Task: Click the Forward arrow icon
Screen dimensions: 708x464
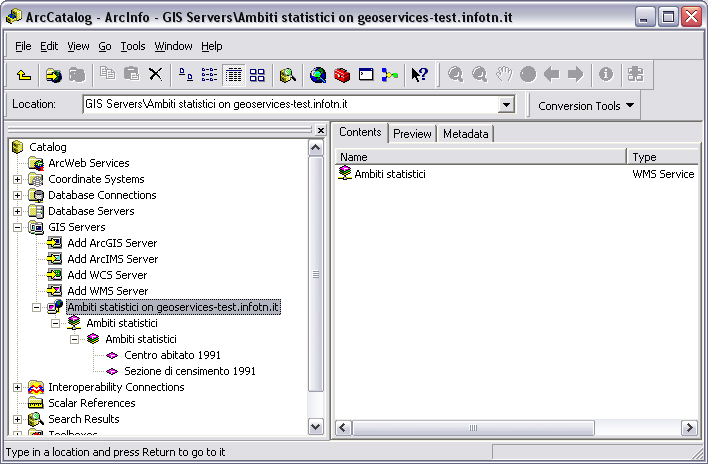Action: (575, 74)
